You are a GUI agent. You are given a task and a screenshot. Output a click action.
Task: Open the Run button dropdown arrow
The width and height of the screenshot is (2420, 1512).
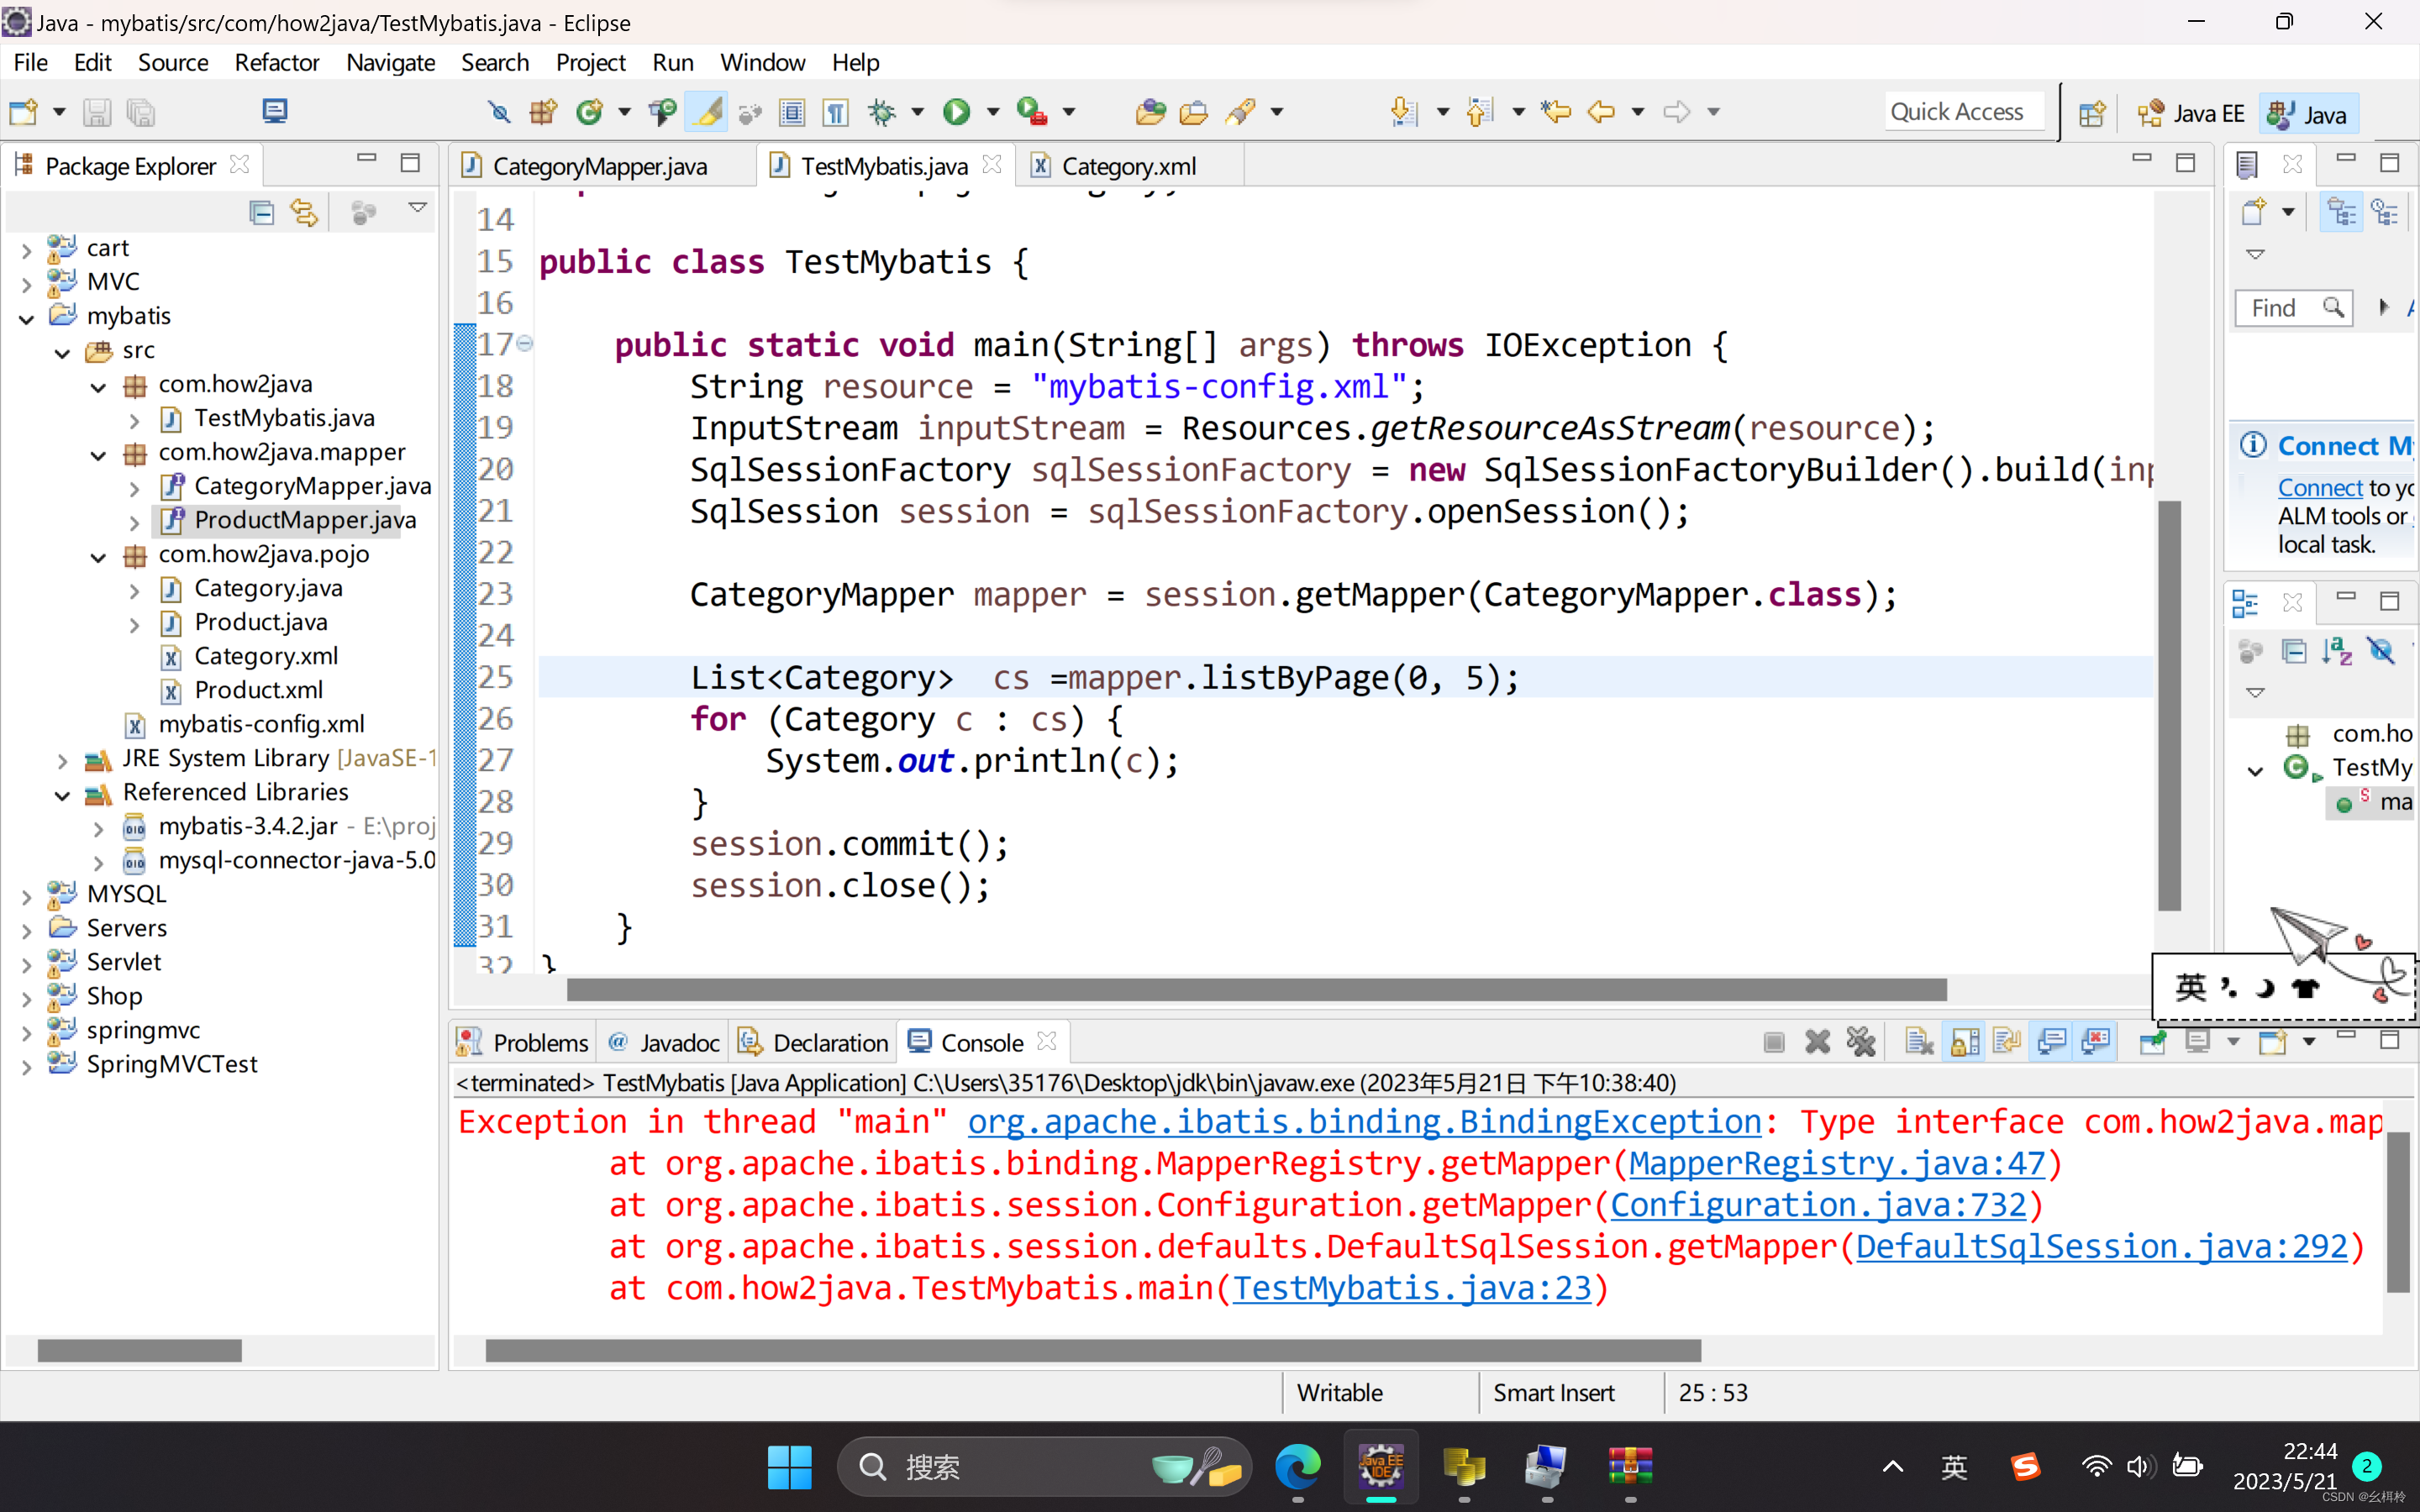click(993, 112)
